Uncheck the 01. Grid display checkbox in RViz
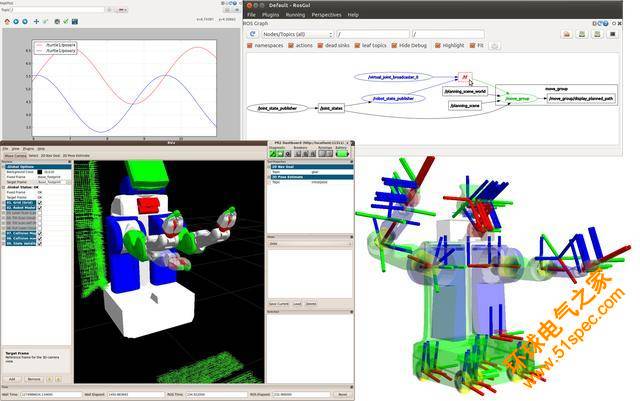This screenshot has width=640, height=401. [40, 203]
